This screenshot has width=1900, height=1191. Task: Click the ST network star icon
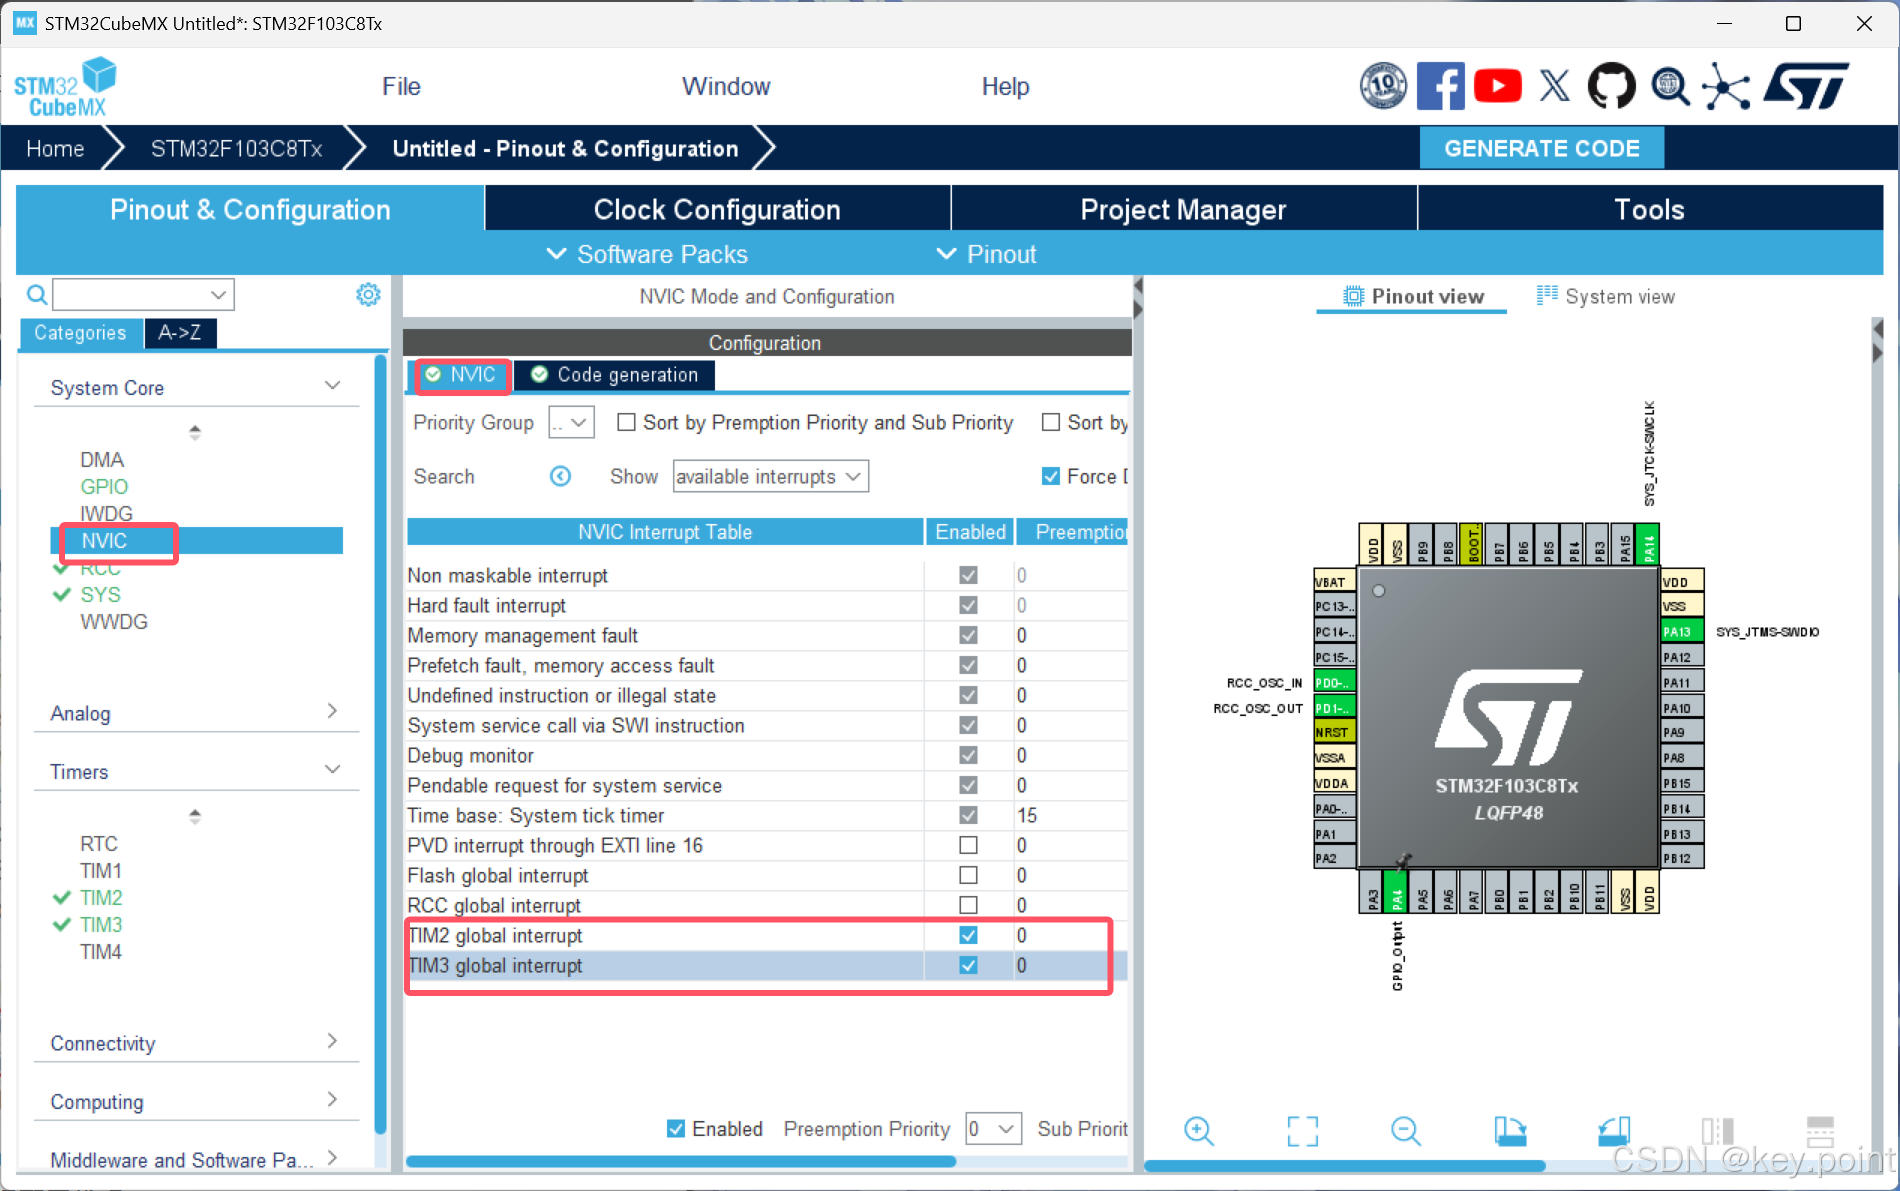1727,86
